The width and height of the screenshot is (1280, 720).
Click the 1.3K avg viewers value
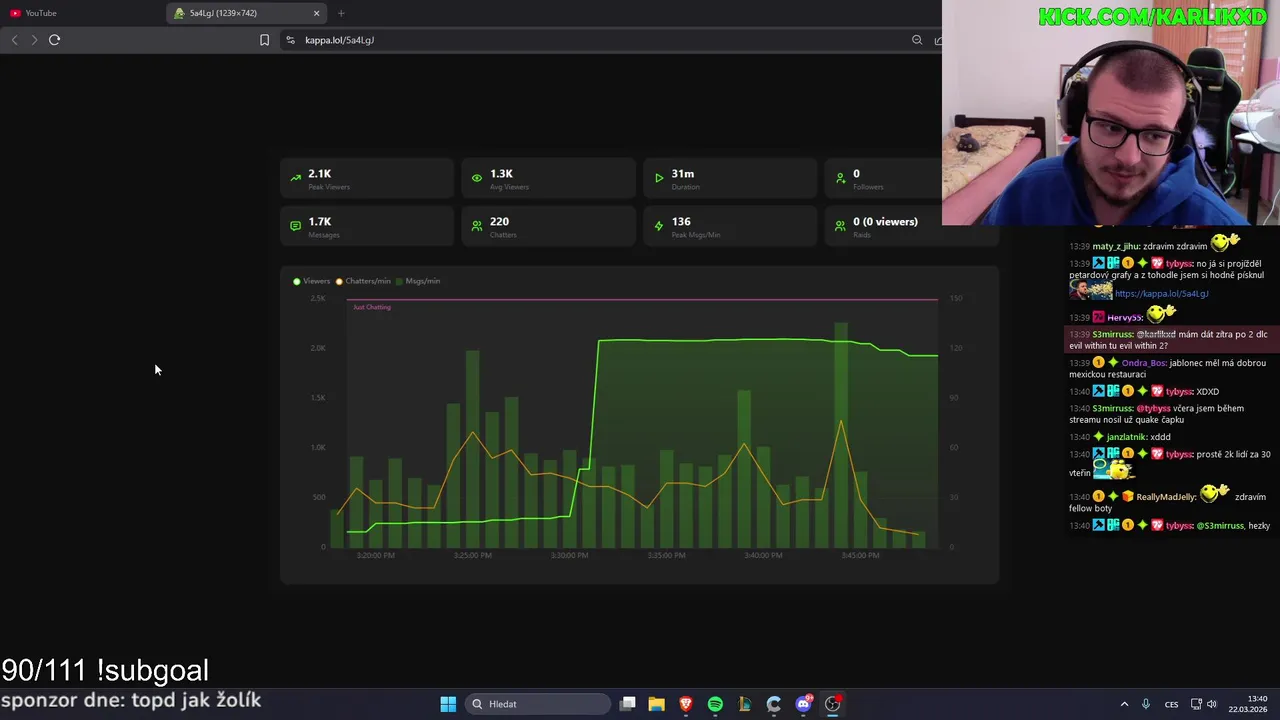coord(501,174)
